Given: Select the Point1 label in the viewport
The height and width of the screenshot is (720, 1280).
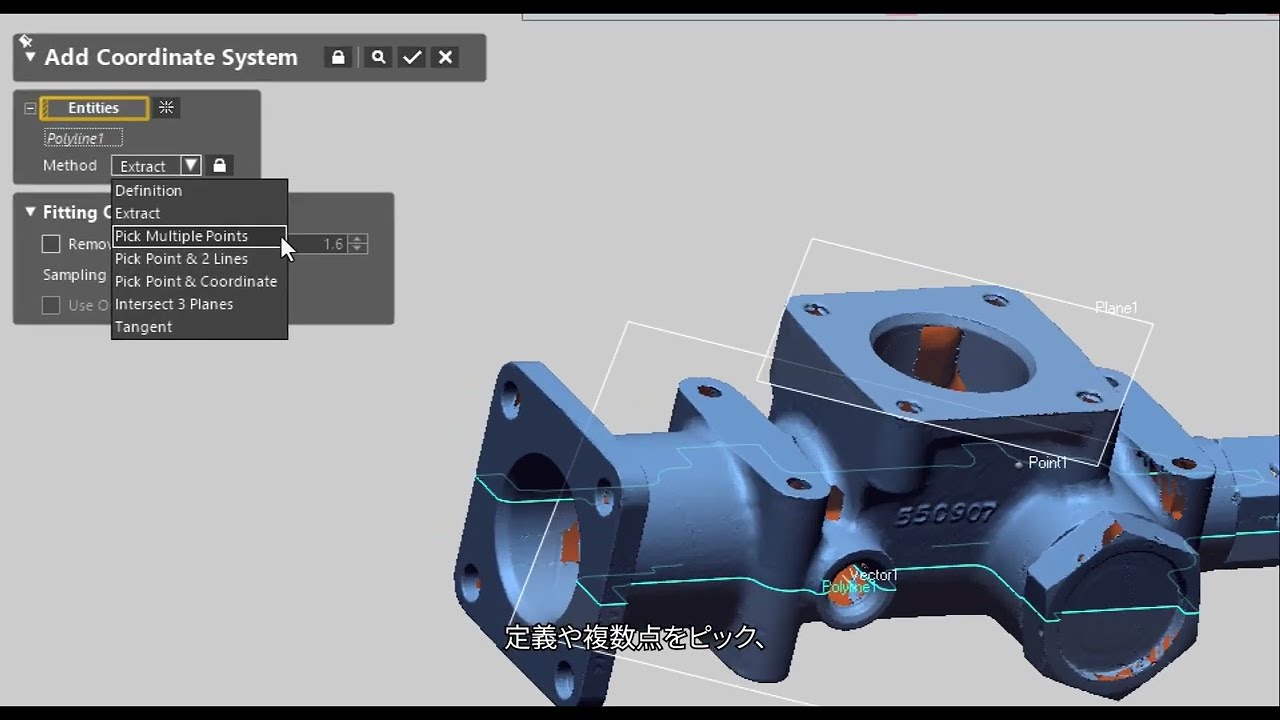Looking at the screenshot, I should pos(1047,463).
